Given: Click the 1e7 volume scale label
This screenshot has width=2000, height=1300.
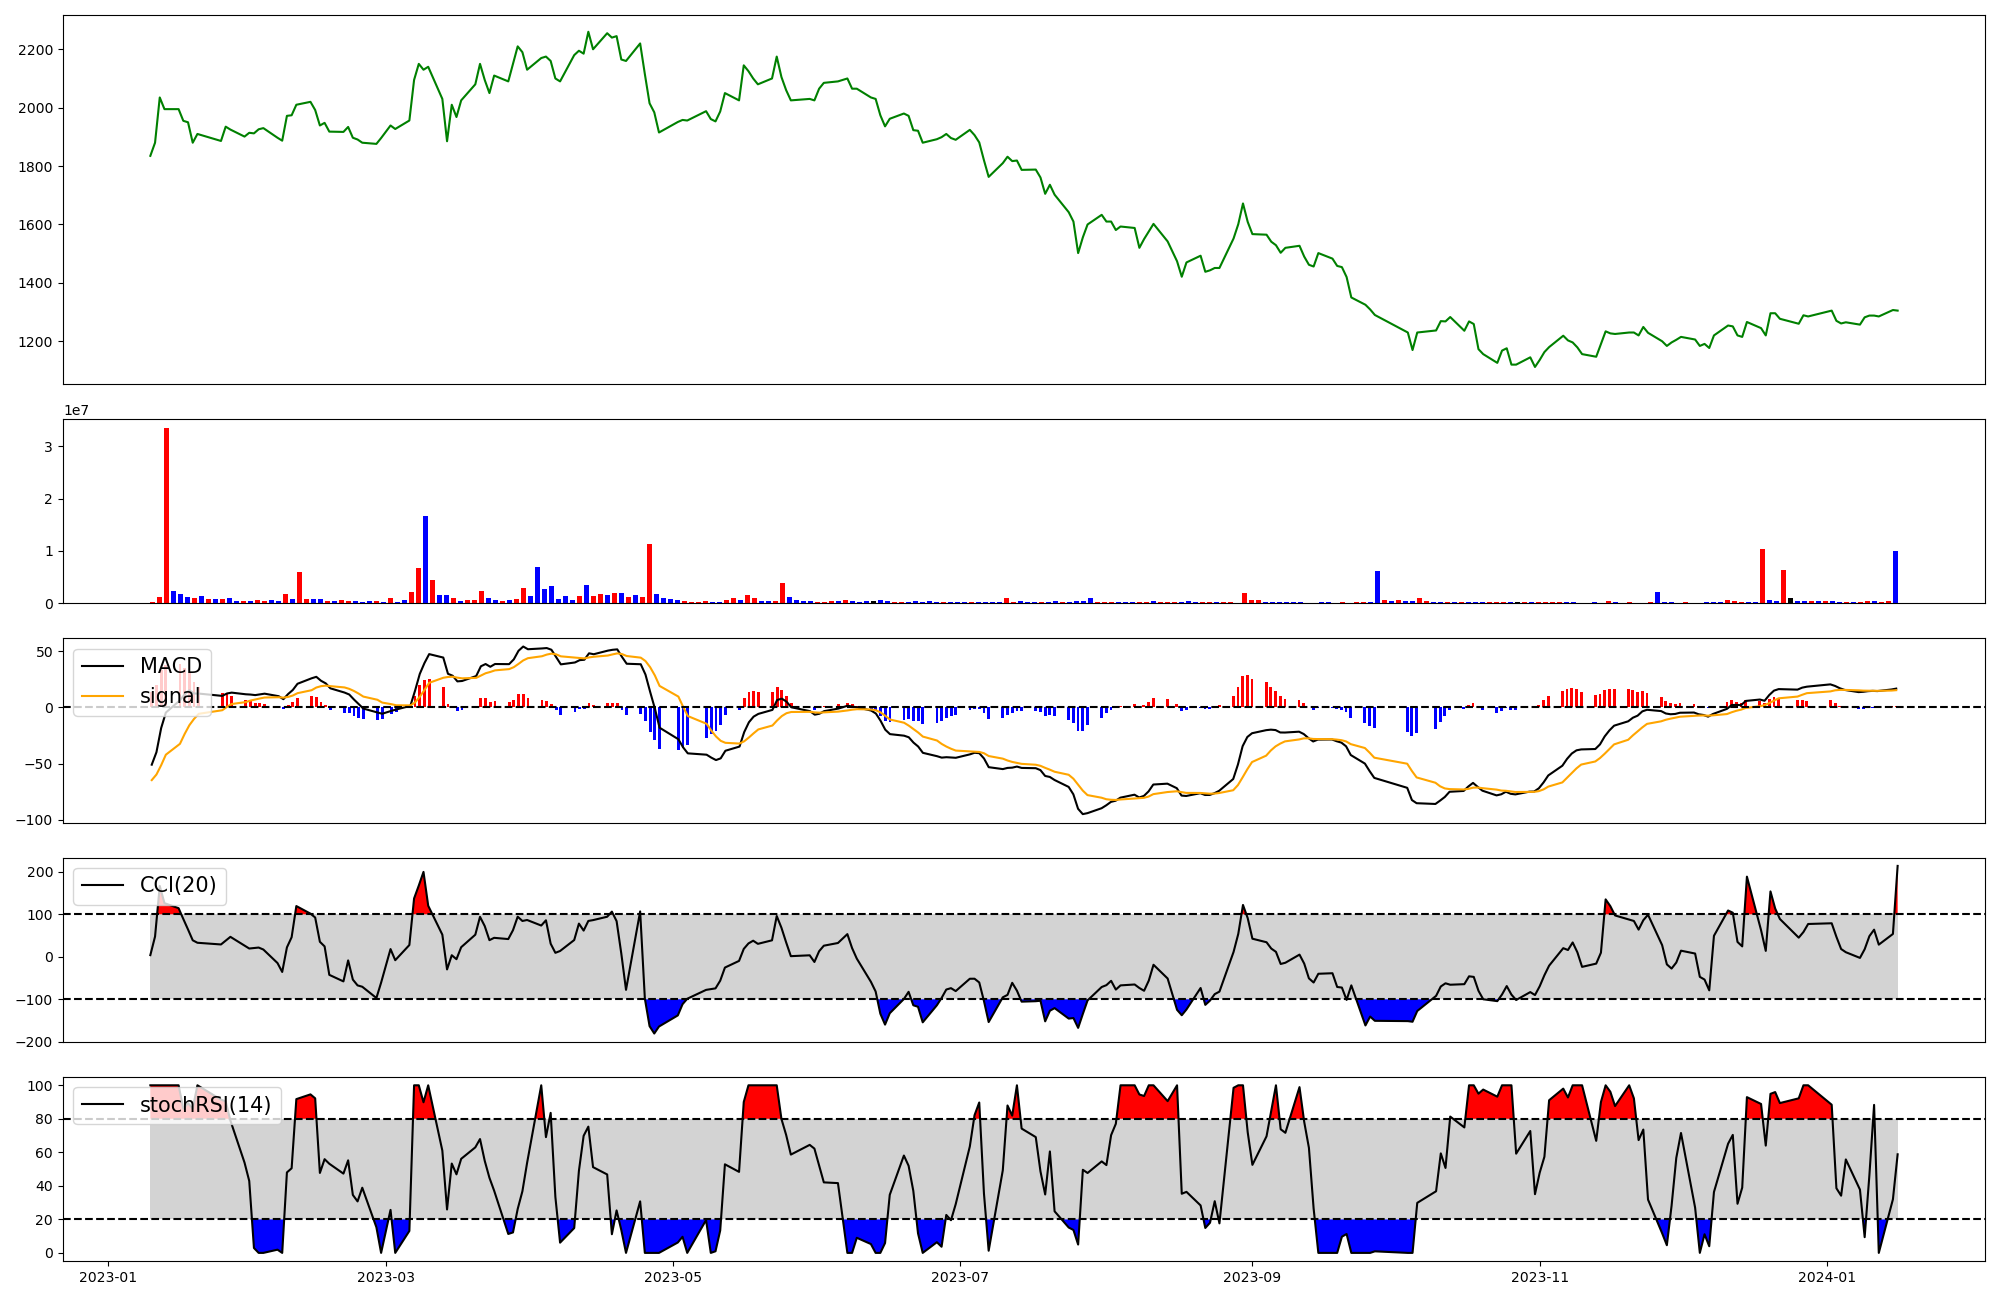Looking at the screenshot, I should coord(78,410).
